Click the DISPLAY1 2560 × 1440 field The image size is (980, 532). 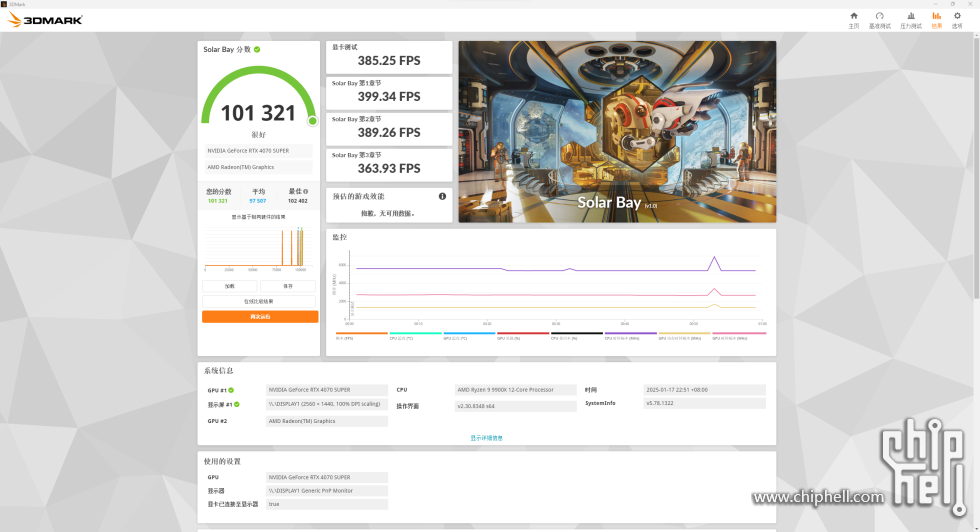point(327,404)
